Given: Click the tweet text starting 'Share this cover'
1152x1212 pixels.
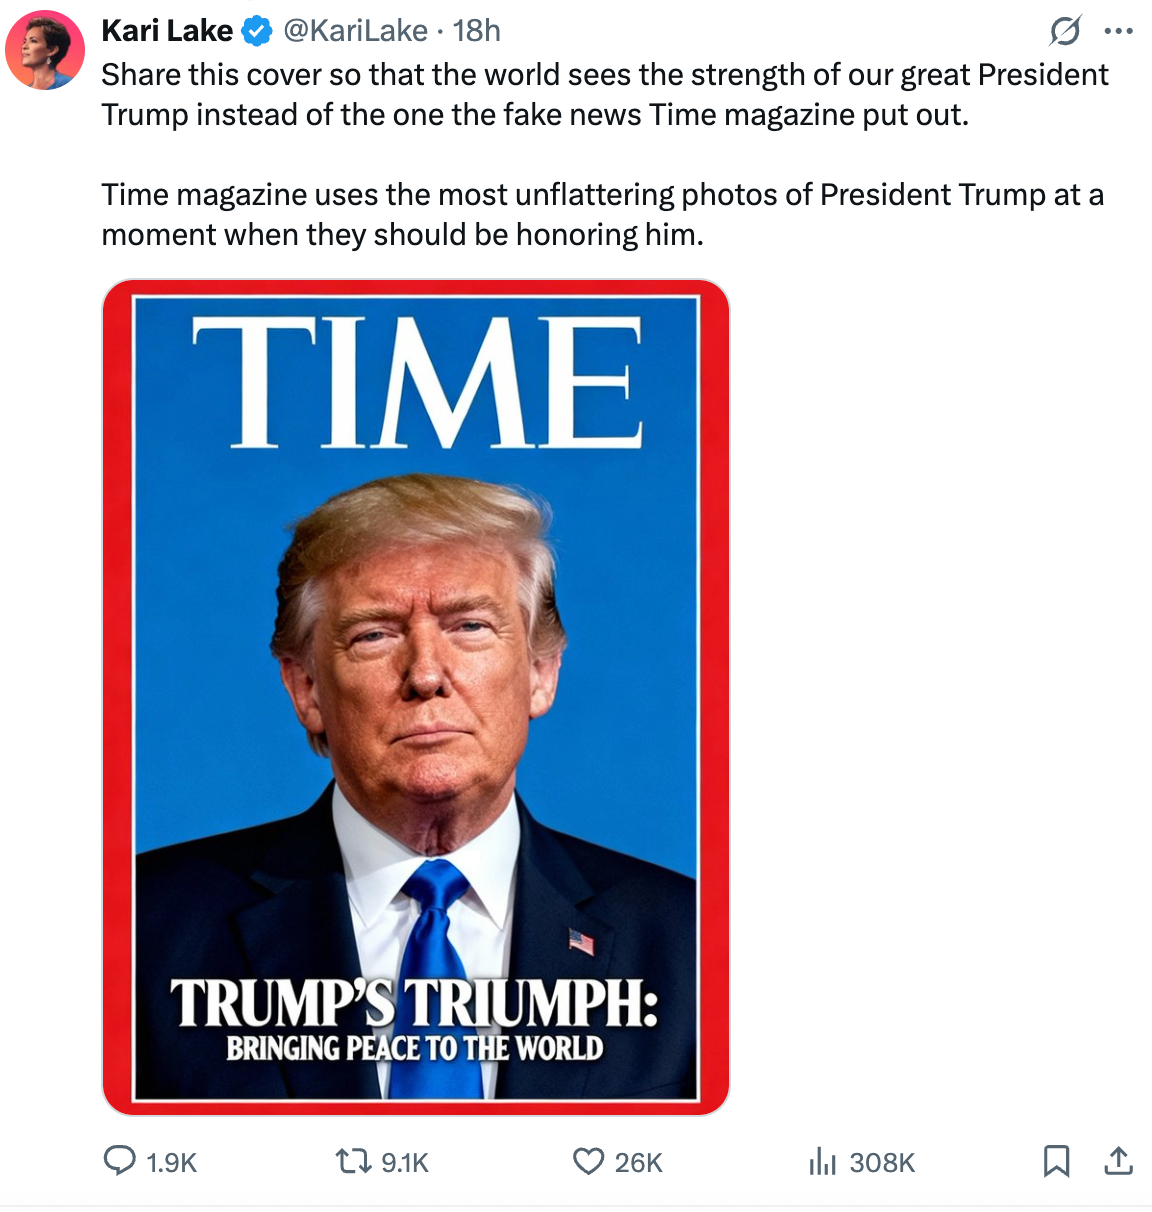Looking at the screenshot, I should (604, 94).
